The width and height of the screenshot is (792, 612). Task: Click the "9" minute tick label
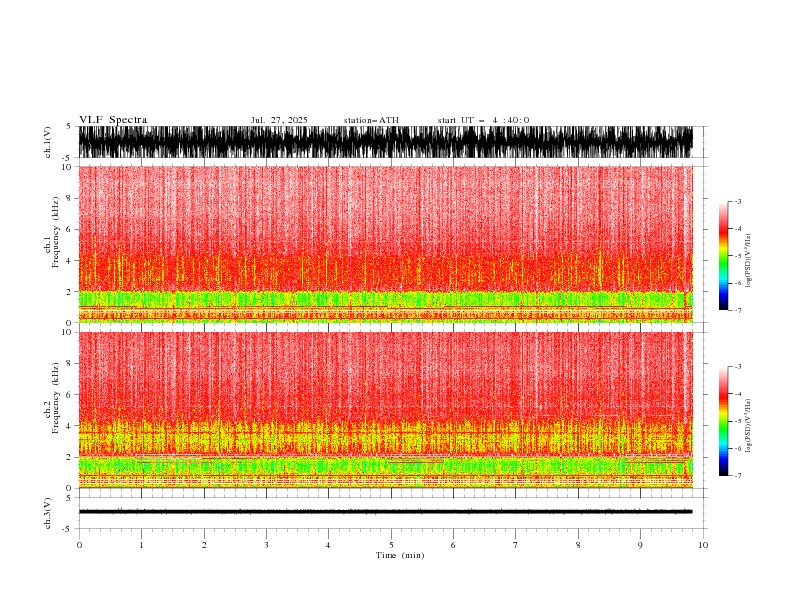tap(640, 545)
